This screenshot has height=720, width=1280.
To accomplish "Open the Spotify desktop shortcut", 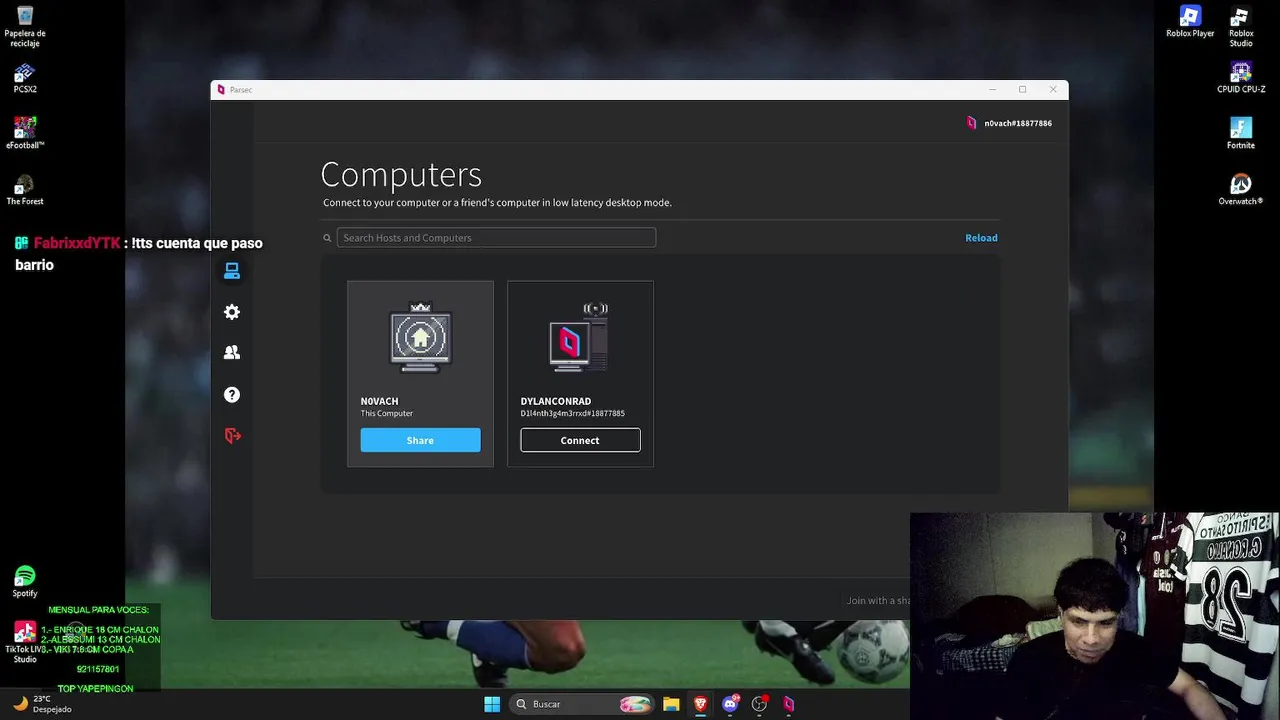I will (25, 582).
